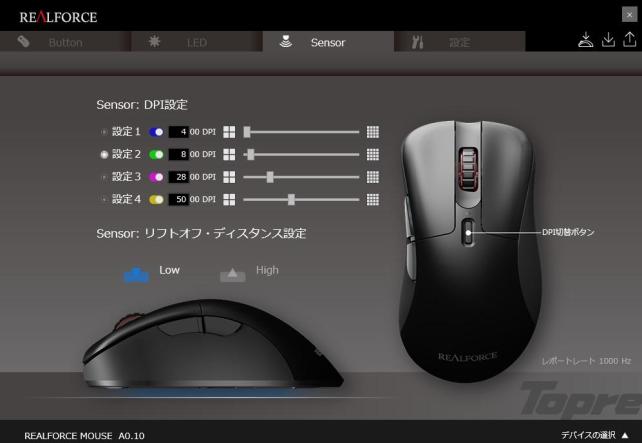Click the side-view mouse image

click(213, 344)
